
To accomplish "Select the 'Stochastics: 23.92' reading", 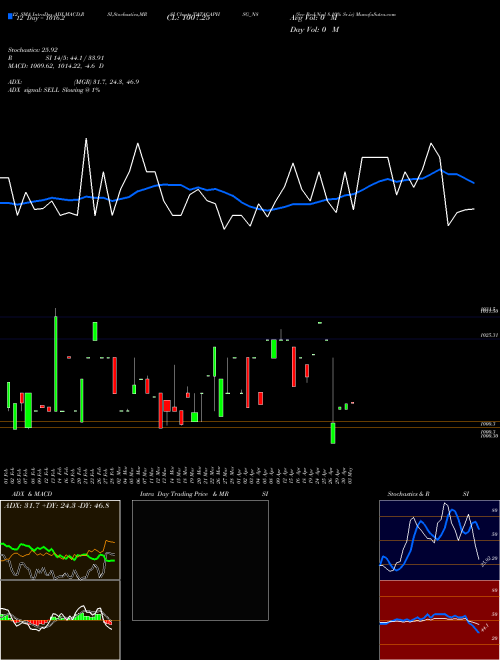I will coord(32,50).
